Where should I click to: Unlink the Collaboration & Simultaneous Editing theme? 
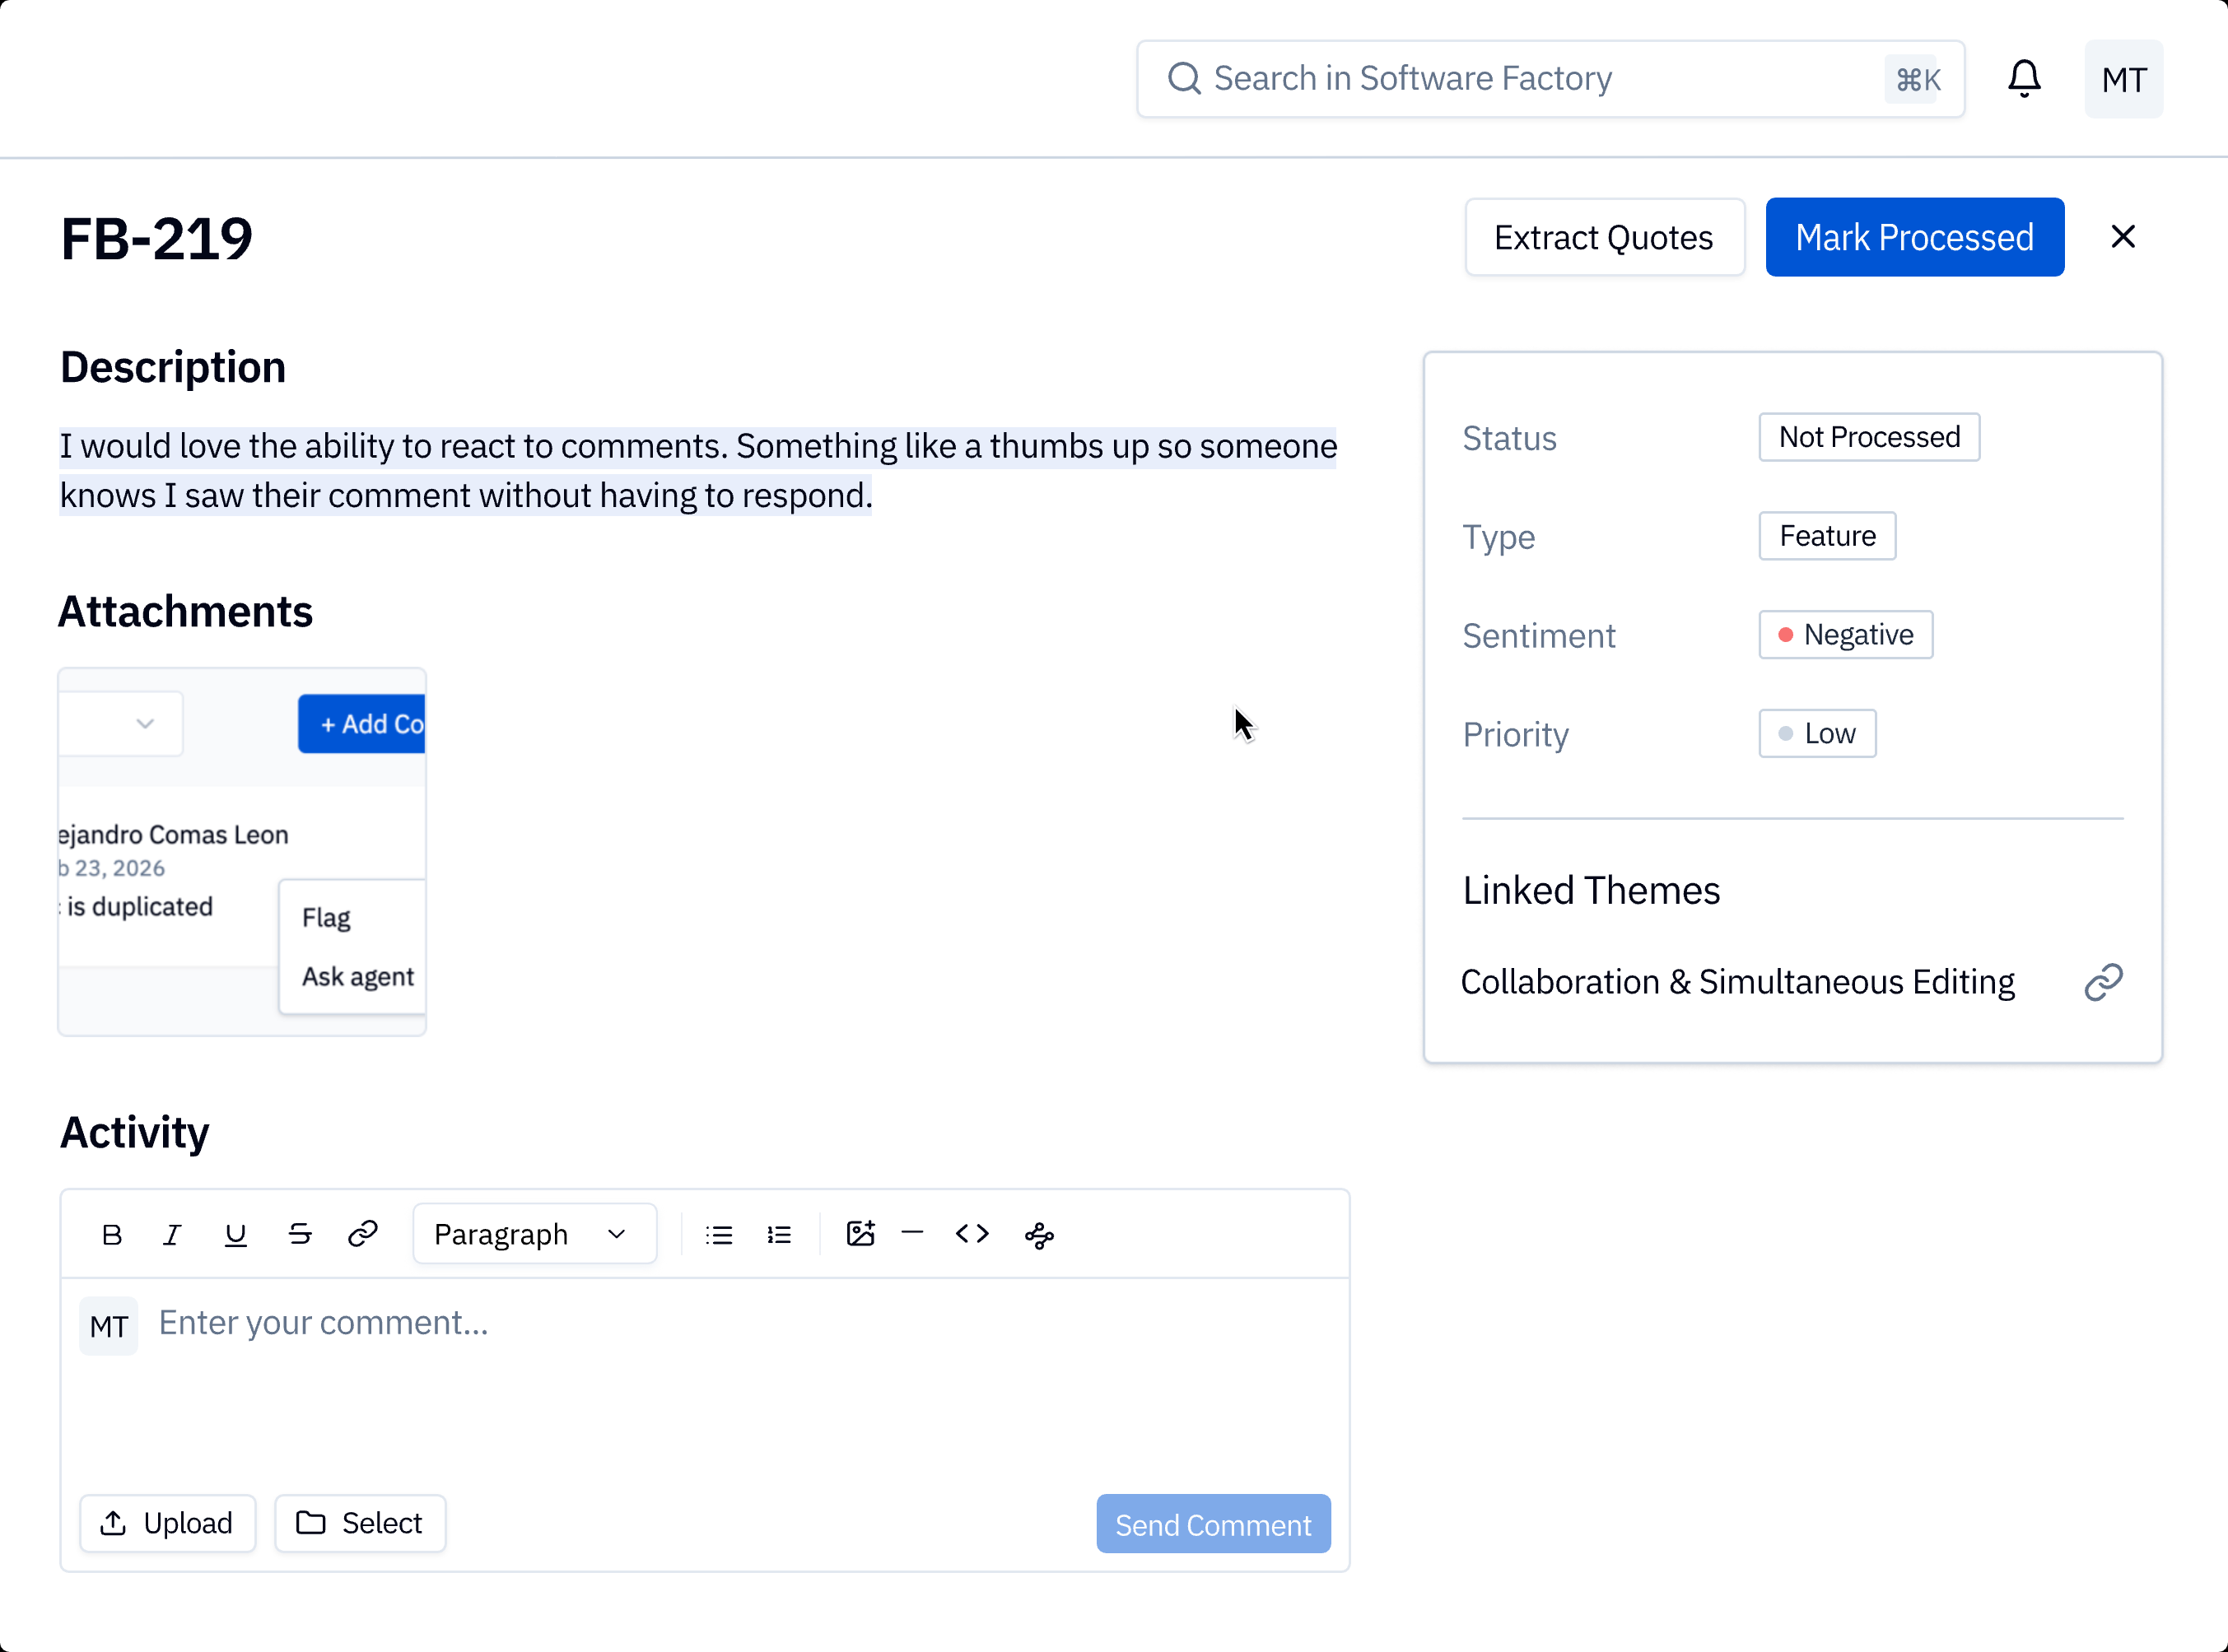2103,982
